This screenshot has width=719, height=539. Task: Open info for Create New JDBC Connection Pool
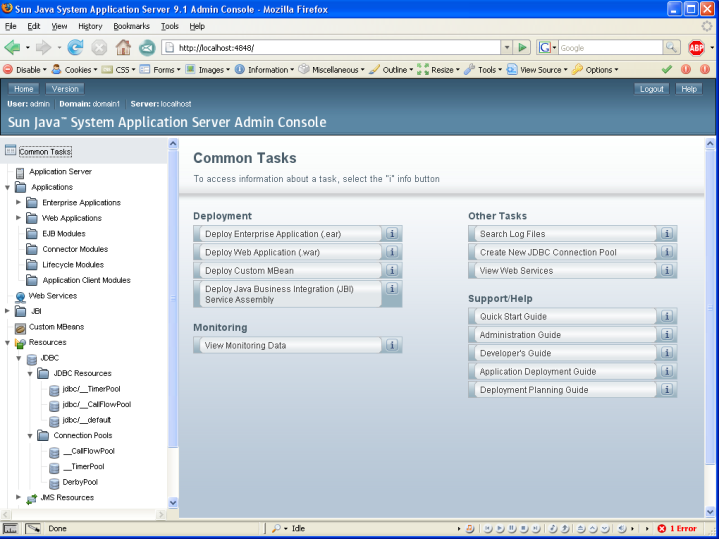[667, 252]
